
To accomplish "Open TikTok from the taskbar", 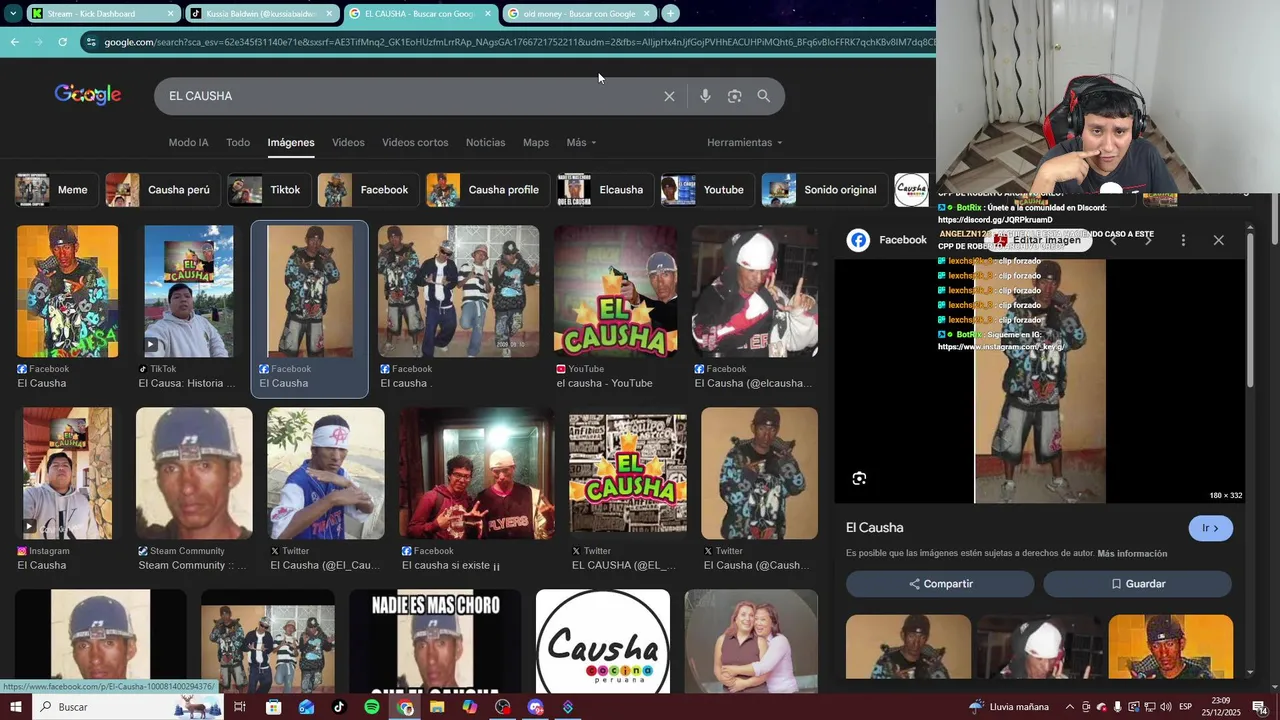I will coord(339,707).
